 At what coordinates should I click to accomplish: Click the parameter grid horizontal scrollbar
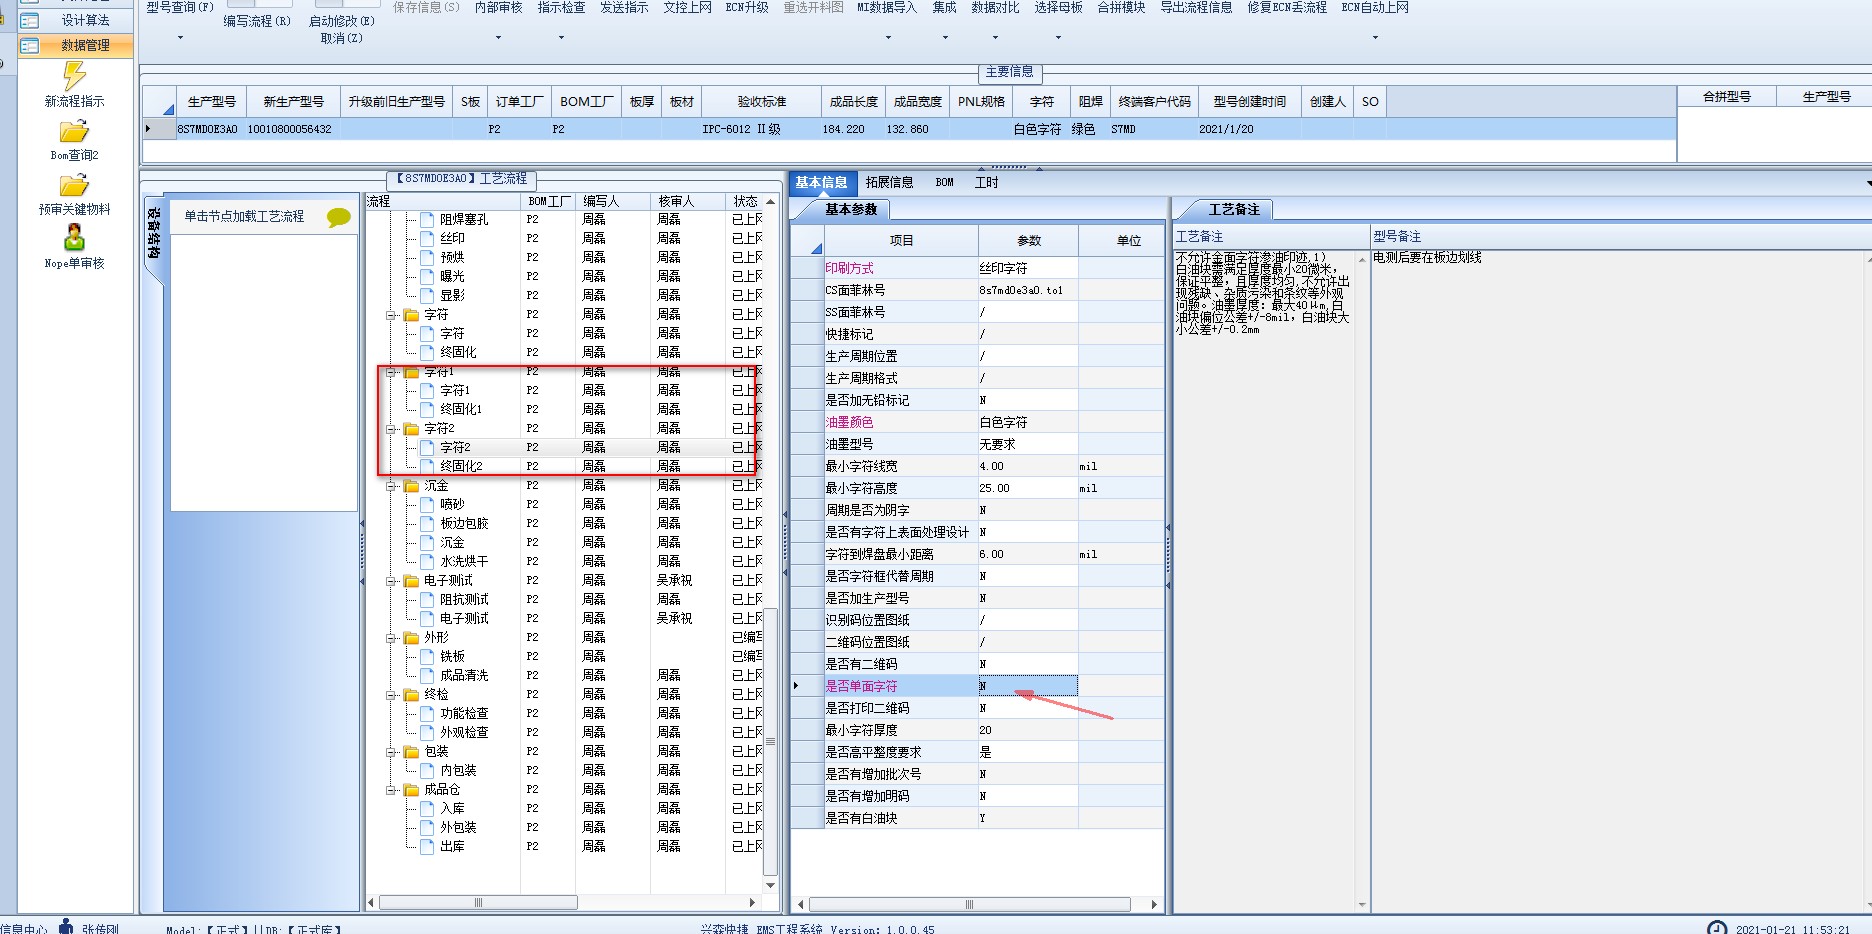pyautogui.click(x=968, y=904)
